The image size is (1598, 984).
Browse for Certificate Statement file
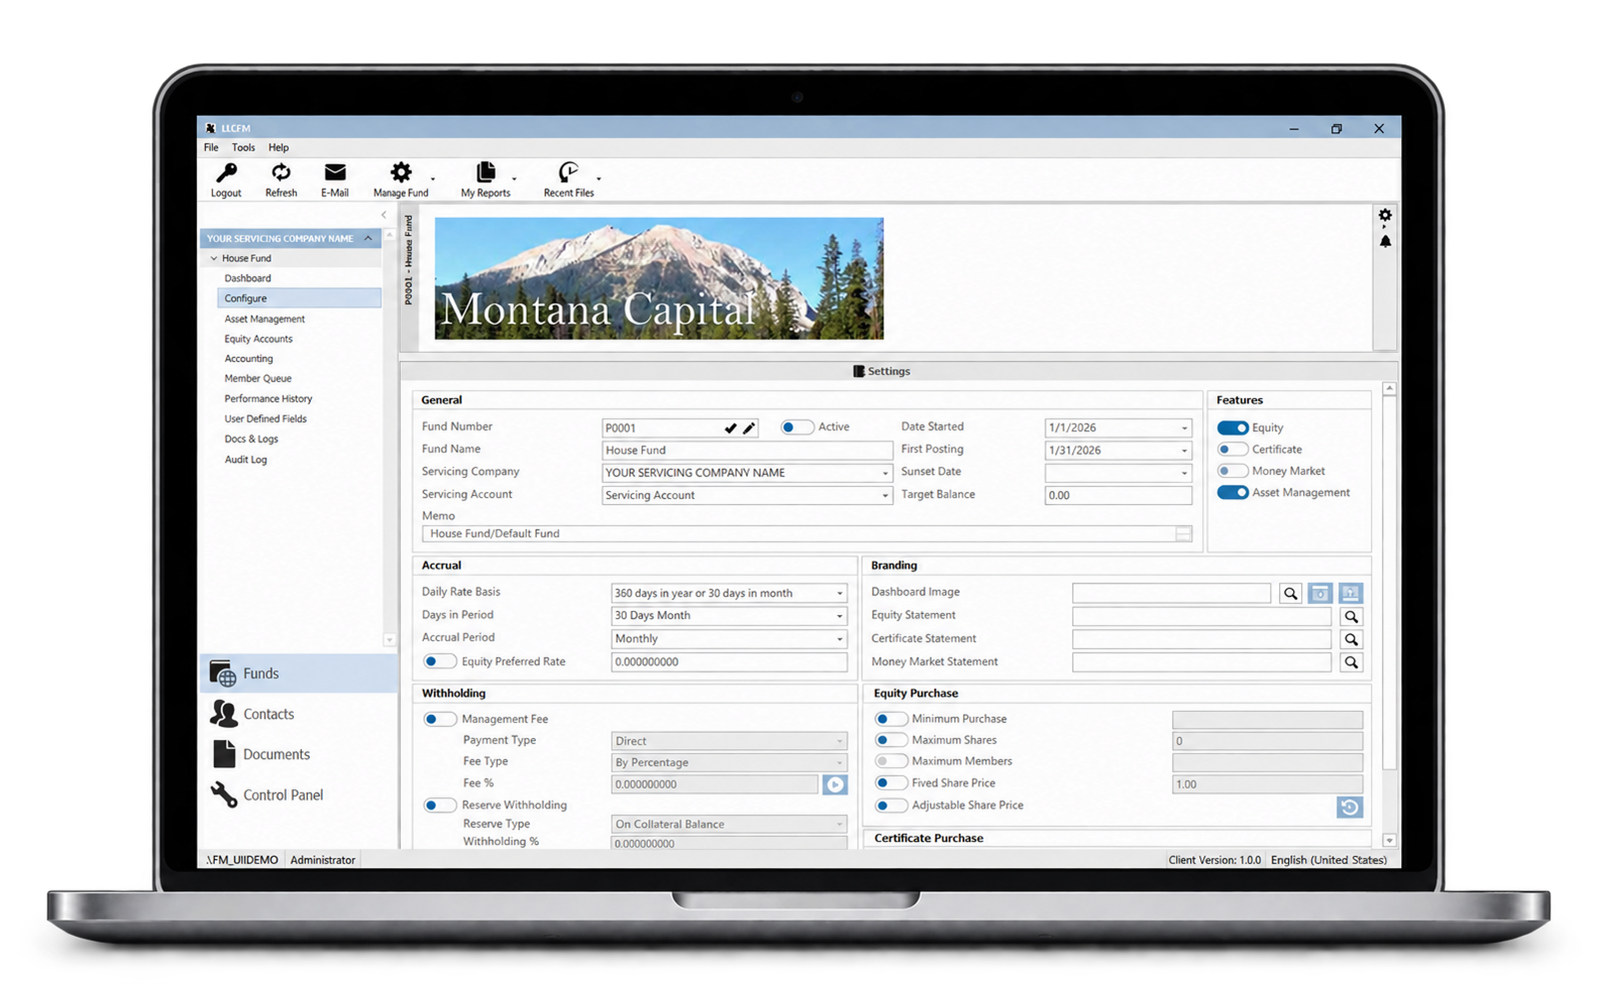point(1351,640)
